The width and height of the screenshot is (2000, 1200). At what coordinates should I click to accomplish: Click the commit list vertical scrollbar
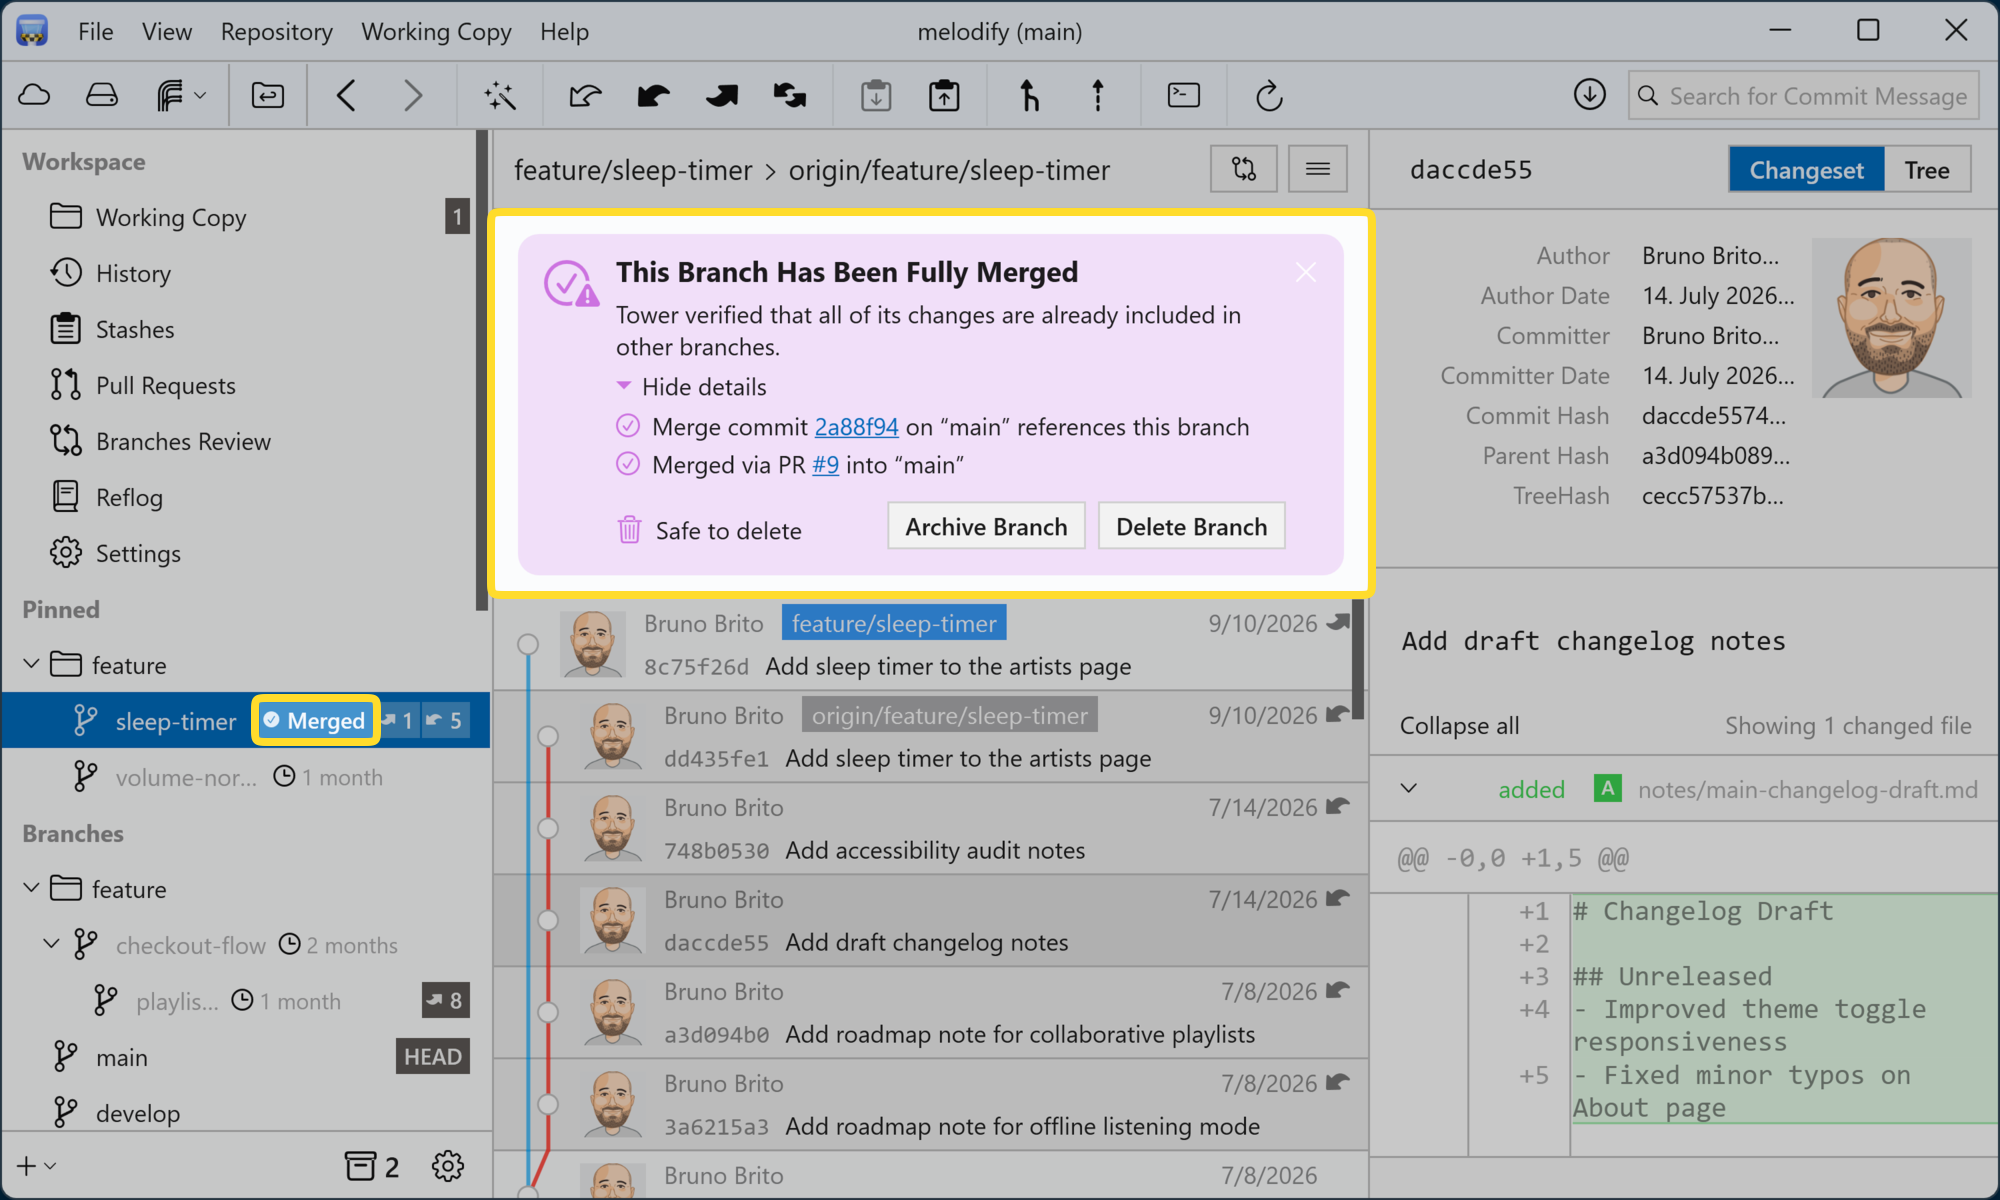(1357, 658)
